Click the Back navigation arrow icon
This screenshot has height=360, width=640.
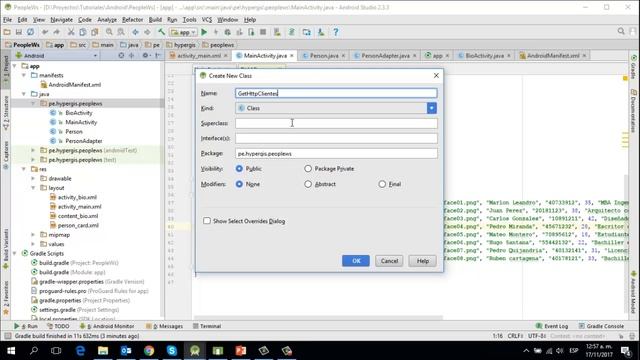(136, 32)
